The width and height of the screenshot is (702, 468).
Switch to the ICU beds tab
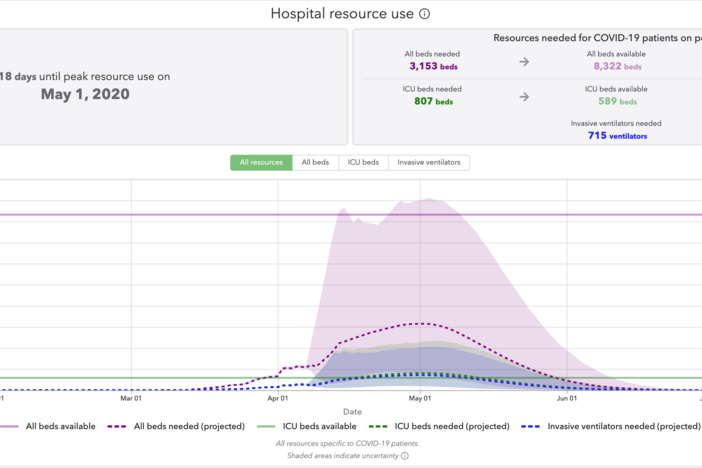tap(363, 163)
